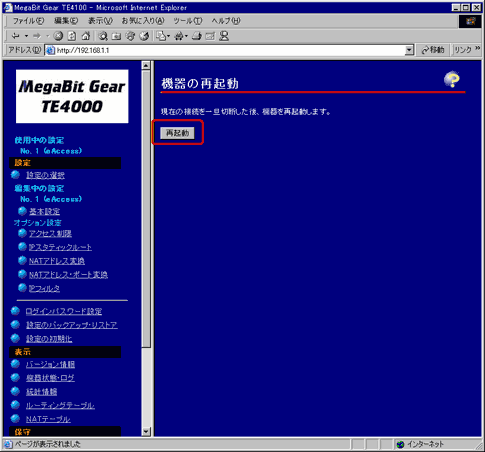The height and width of the screenshot is (452, 485).
Task: Open the NATアドレス変換 link
Action: [x=57, y=261]
